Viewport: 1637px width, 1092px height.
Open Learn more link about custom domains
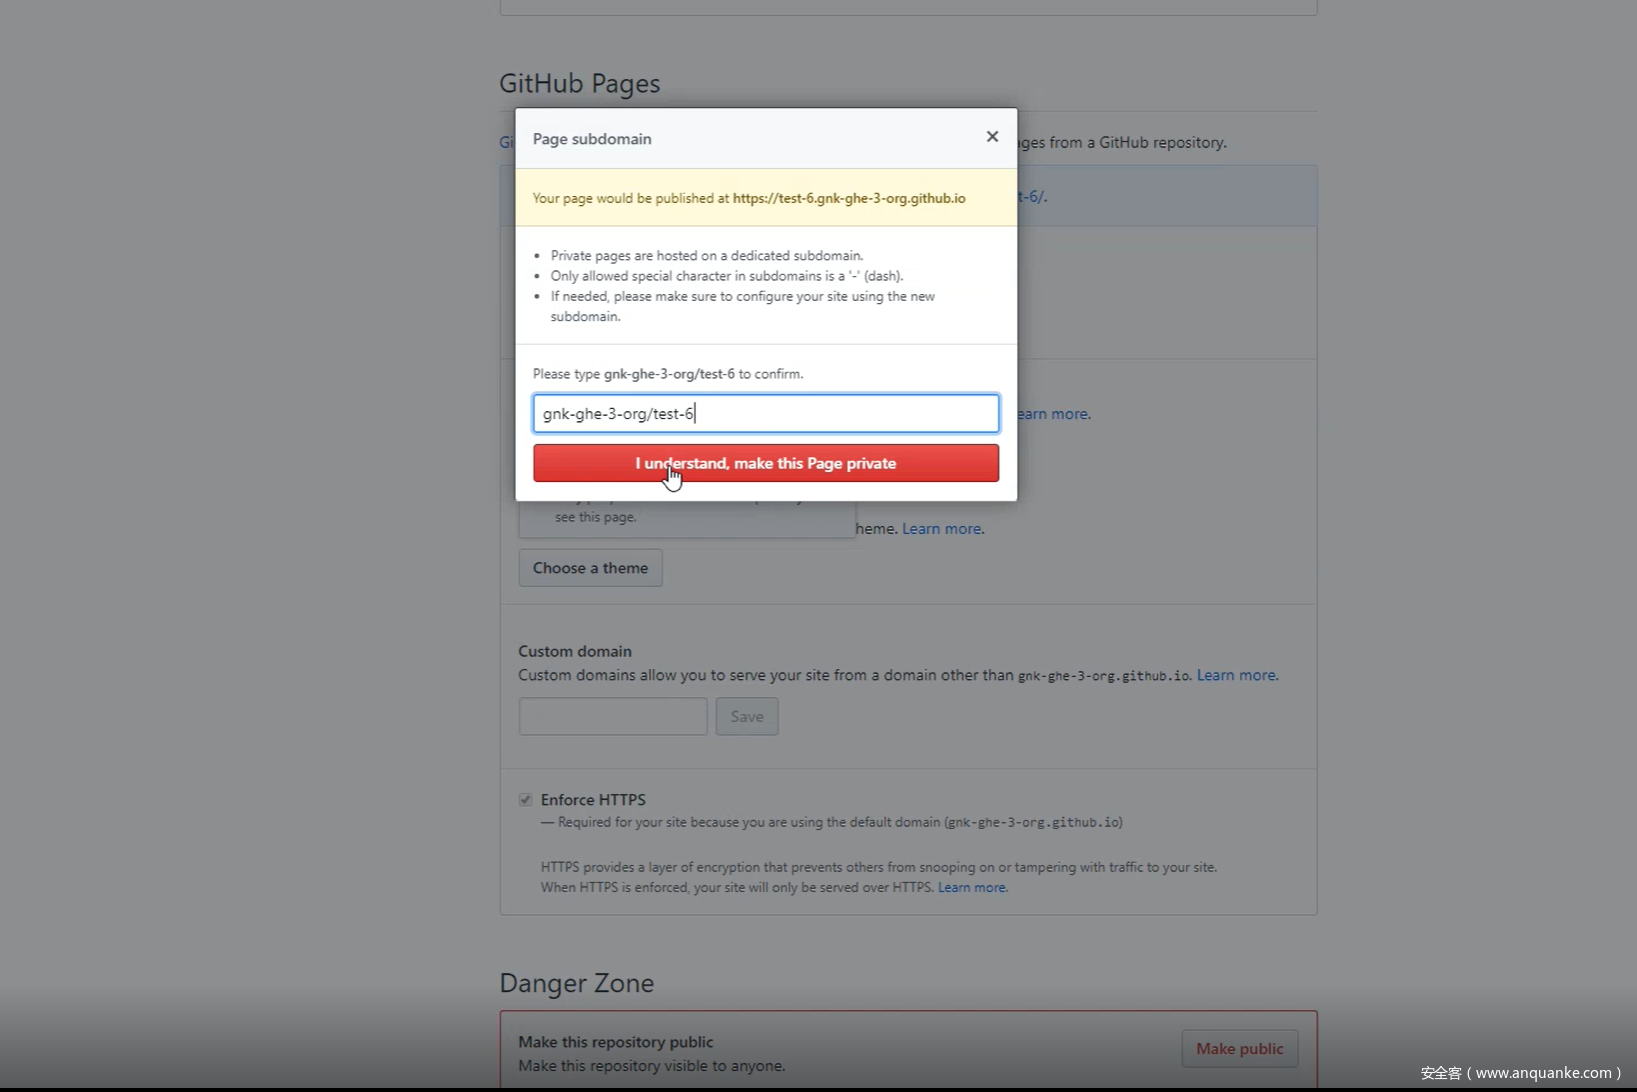[x=1236, y=675]
